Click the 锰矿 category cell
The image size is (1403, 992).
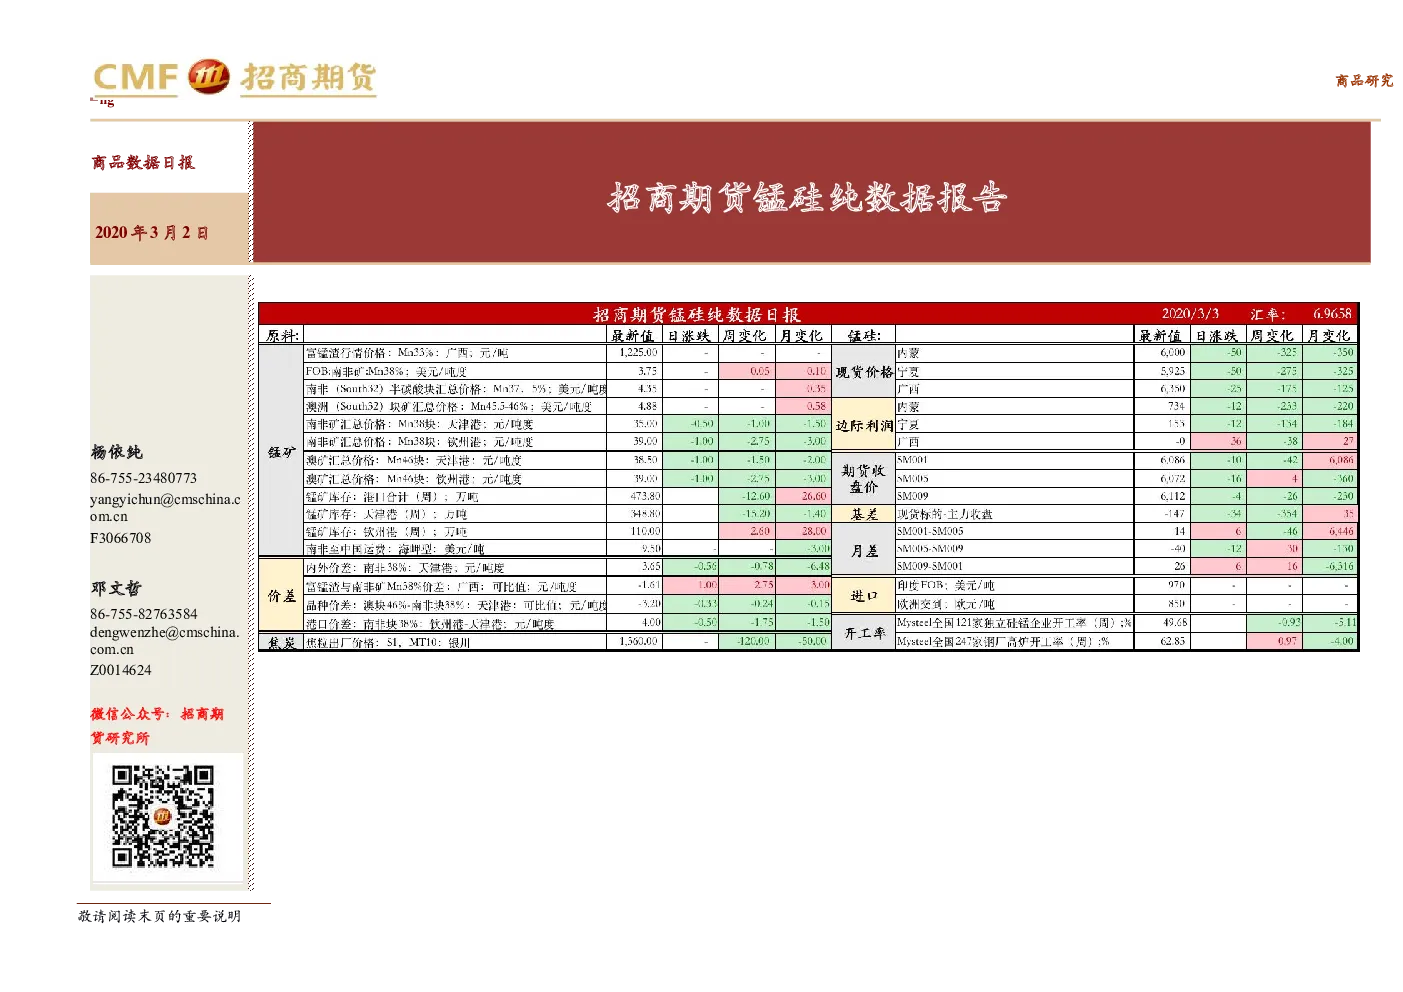[x=282, y=452]
